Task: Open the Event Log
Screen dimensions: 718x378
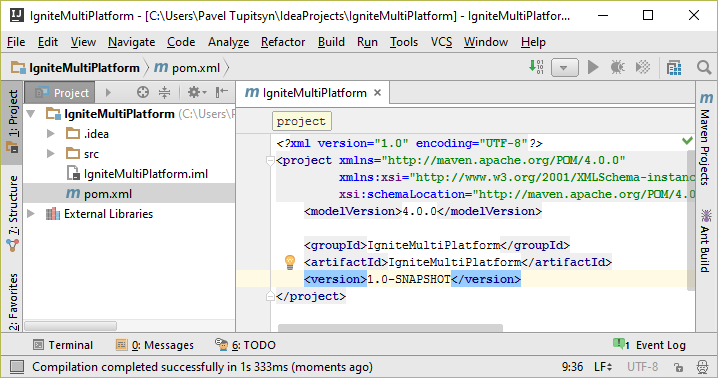Action: (x=649, y=345)
